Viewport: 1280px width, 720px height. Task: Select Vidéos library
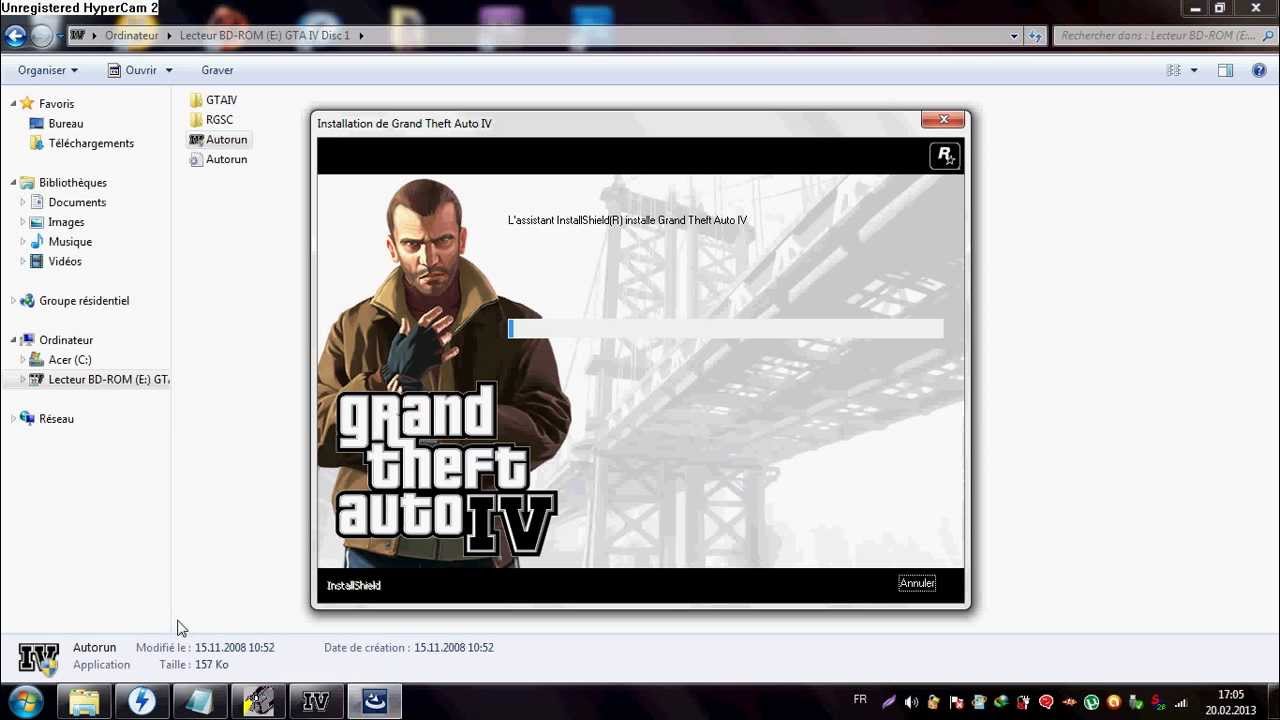[x=65, y=261]
